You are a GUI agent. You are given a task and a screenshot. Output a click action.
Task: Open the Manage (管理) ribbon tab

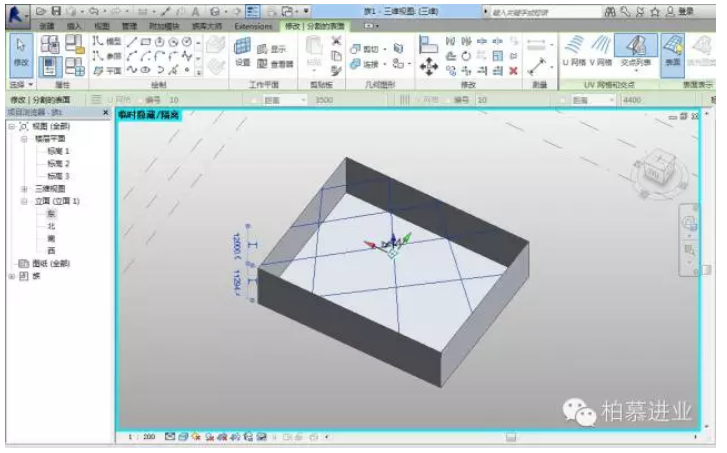pyautogui.click(x=129, y=26)
